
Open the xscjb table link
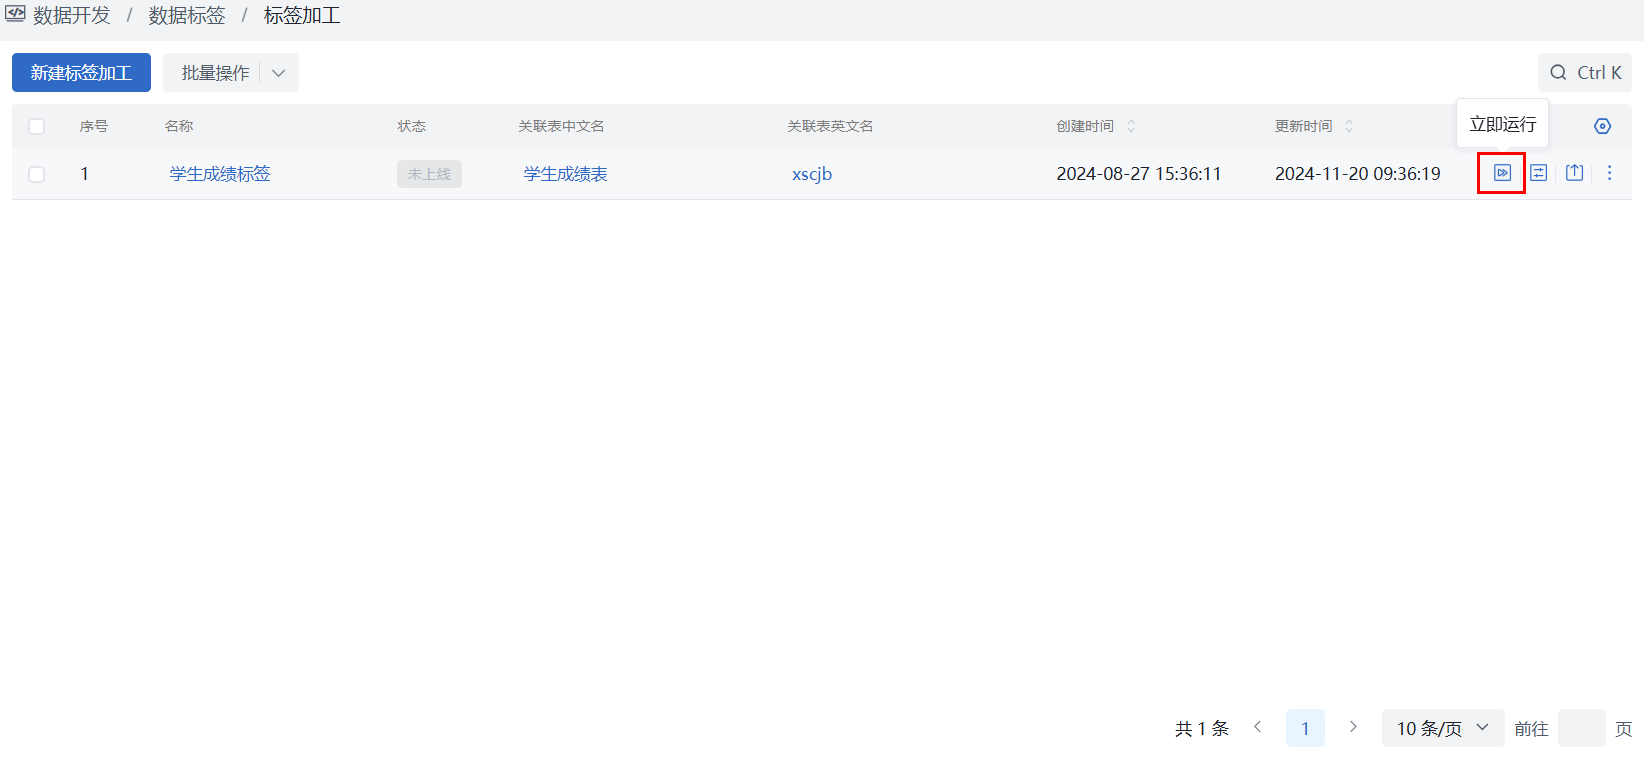tap(812, 174)
